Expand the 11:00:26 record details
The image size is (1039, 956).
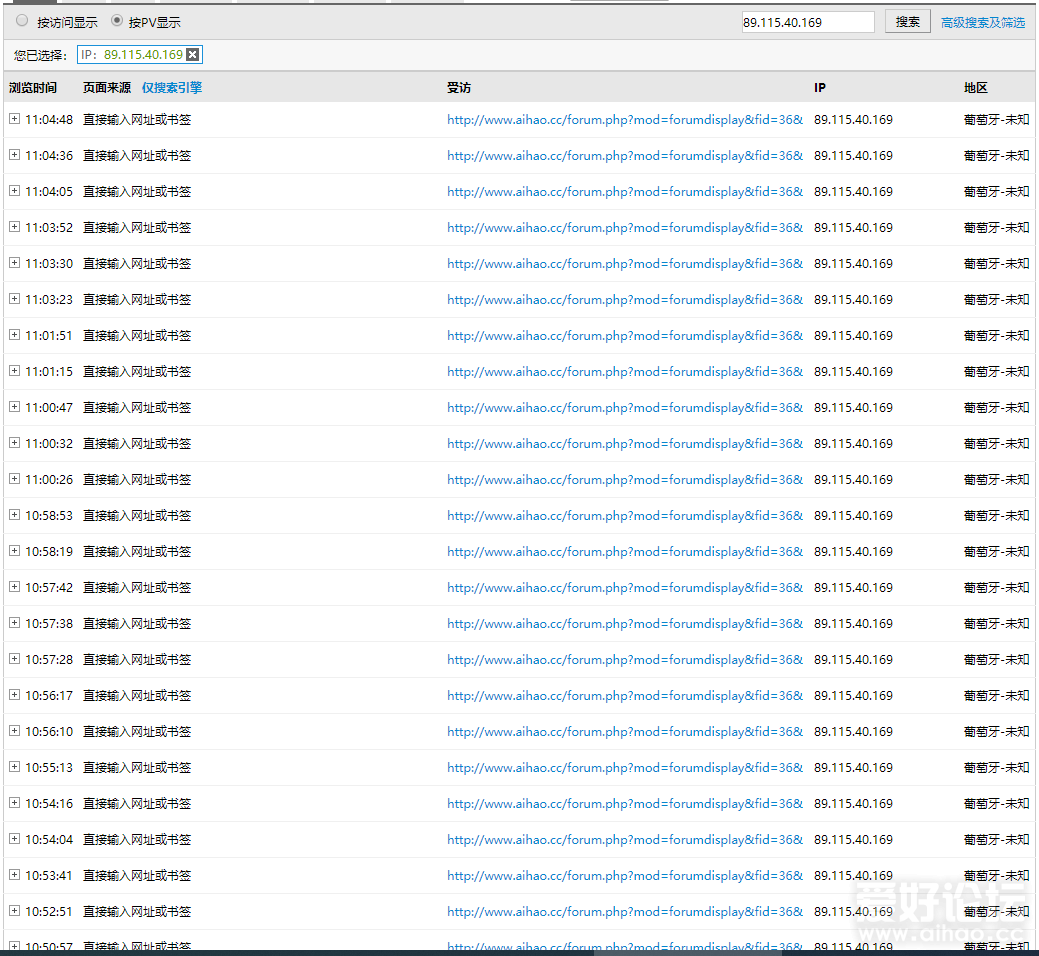pos(14,479)
